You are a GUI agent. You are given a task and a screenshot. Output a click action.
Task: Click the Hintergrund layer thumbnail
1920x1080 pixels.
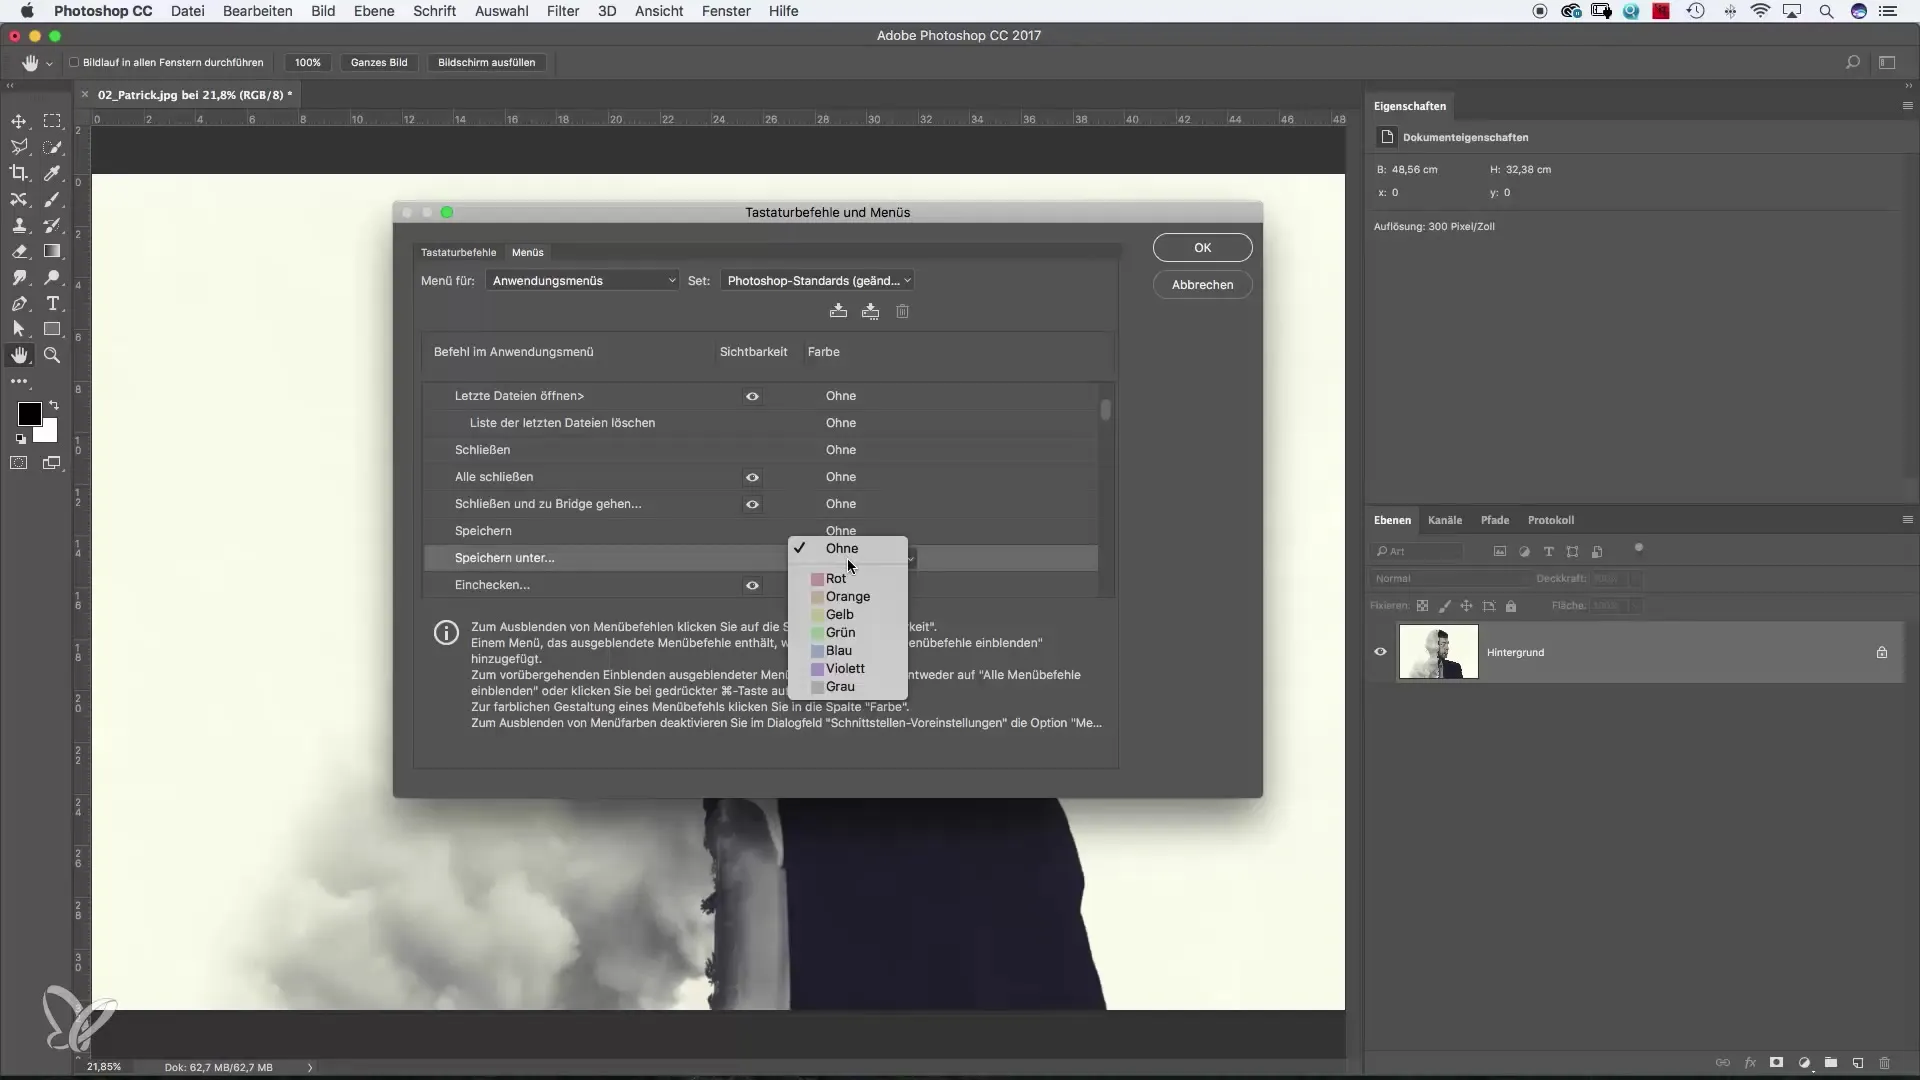pyautogui.click(x=1438, y=652)
